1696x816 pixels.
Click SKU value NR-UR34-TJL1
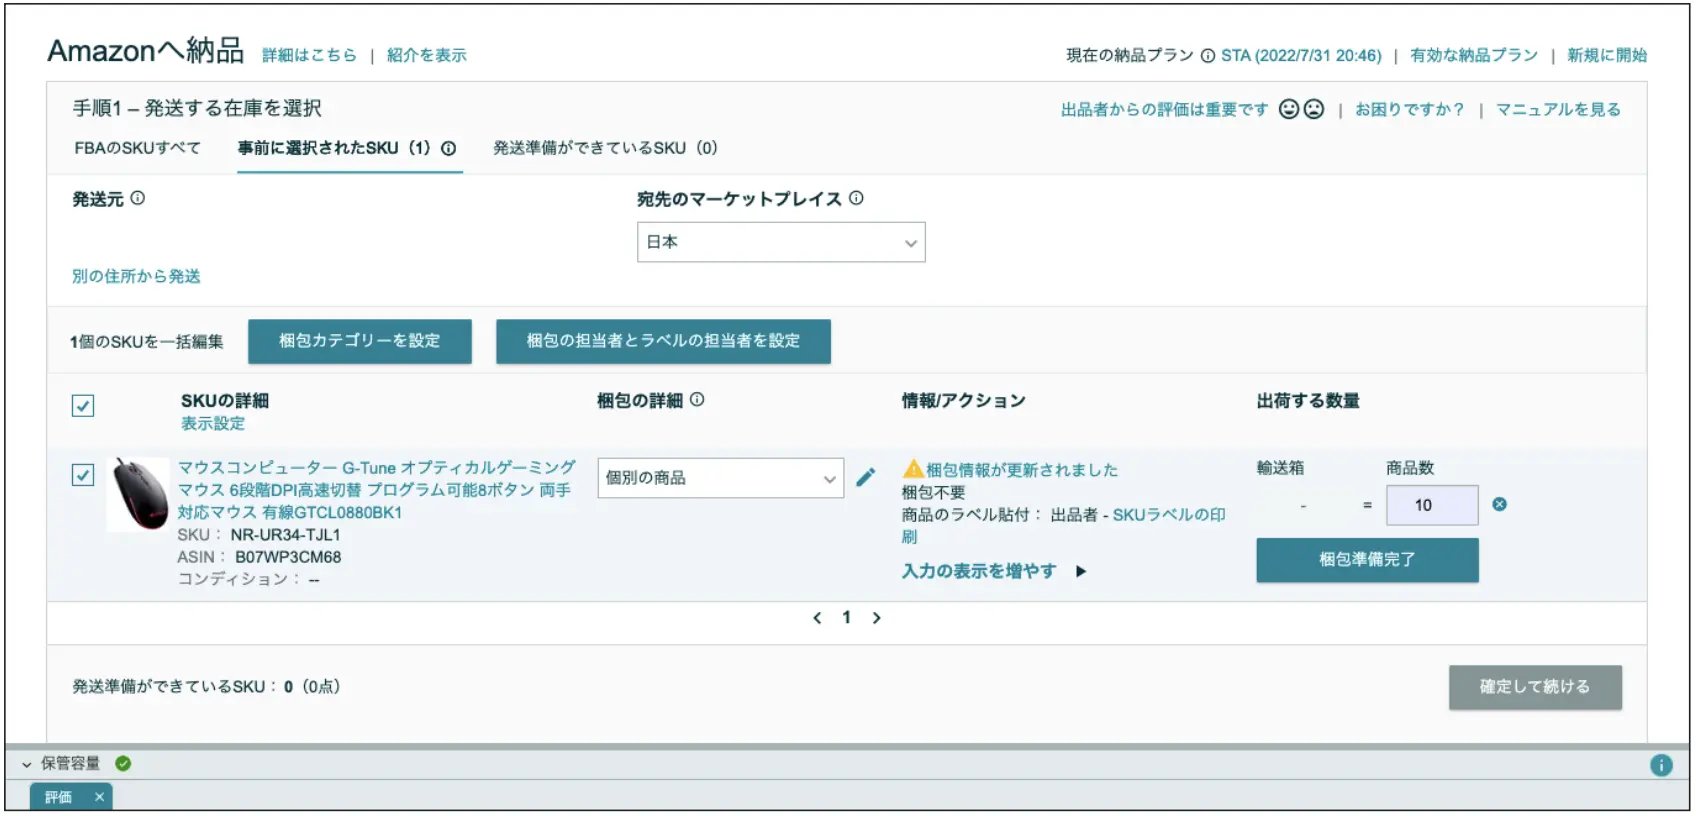(x=286, y=535)
